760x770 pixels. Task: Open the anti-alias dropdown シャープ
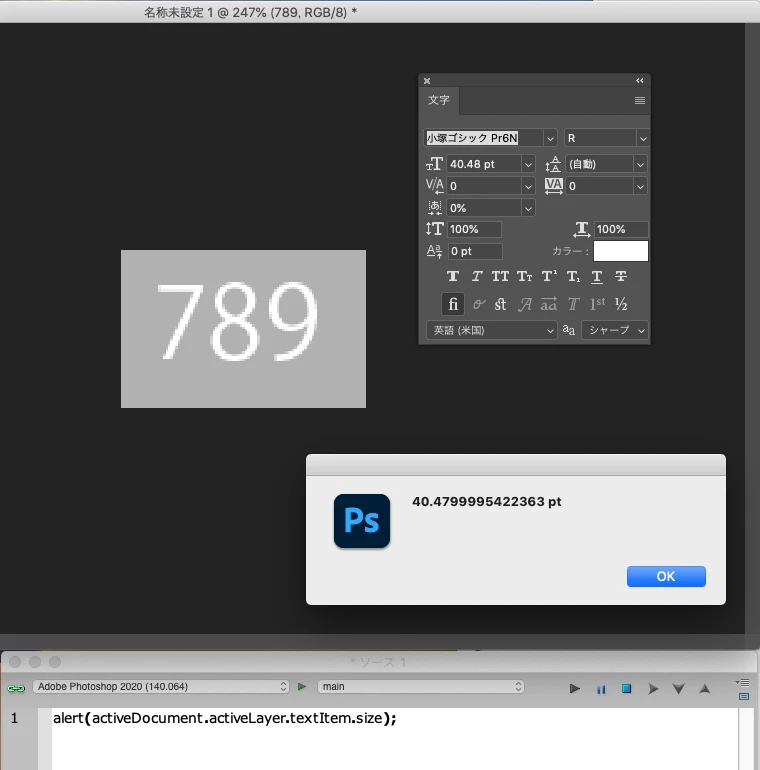pyautogui.click(x=615, y=330)
